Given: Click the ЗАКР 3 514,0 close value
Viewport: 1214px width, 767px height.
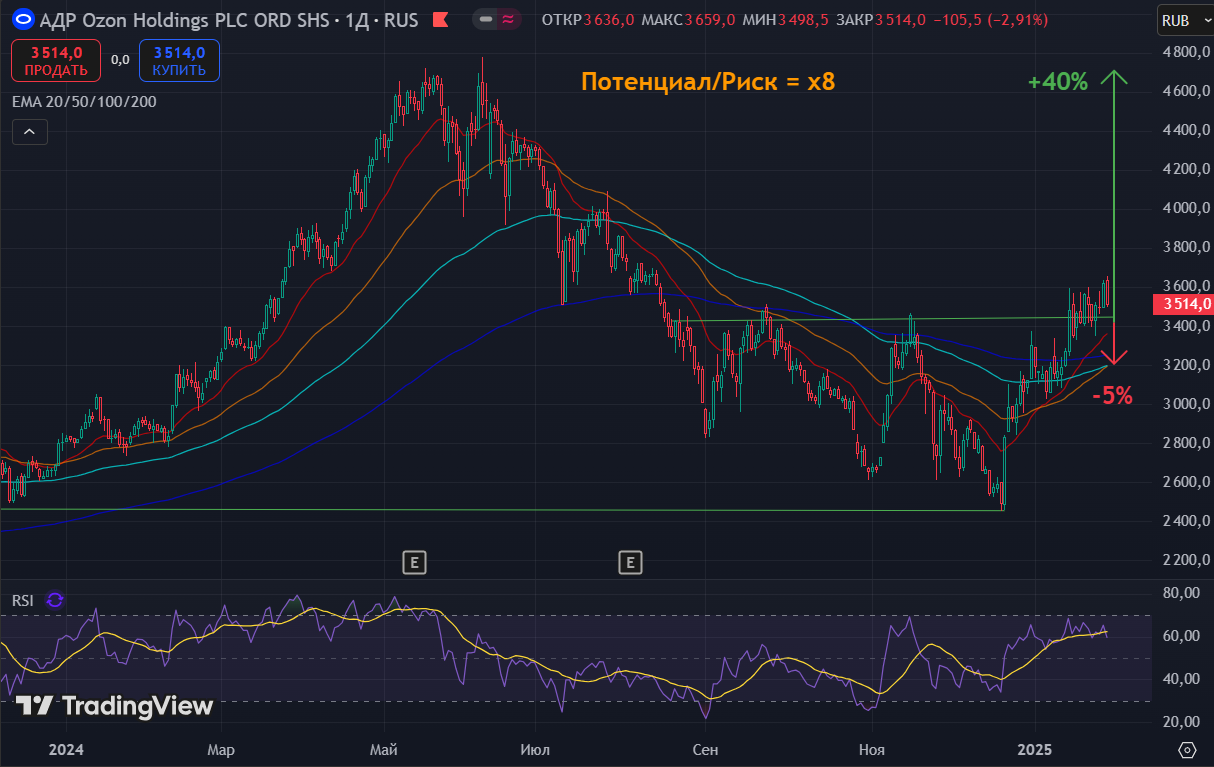Looking at the screenshot, I should coord(879,19).
